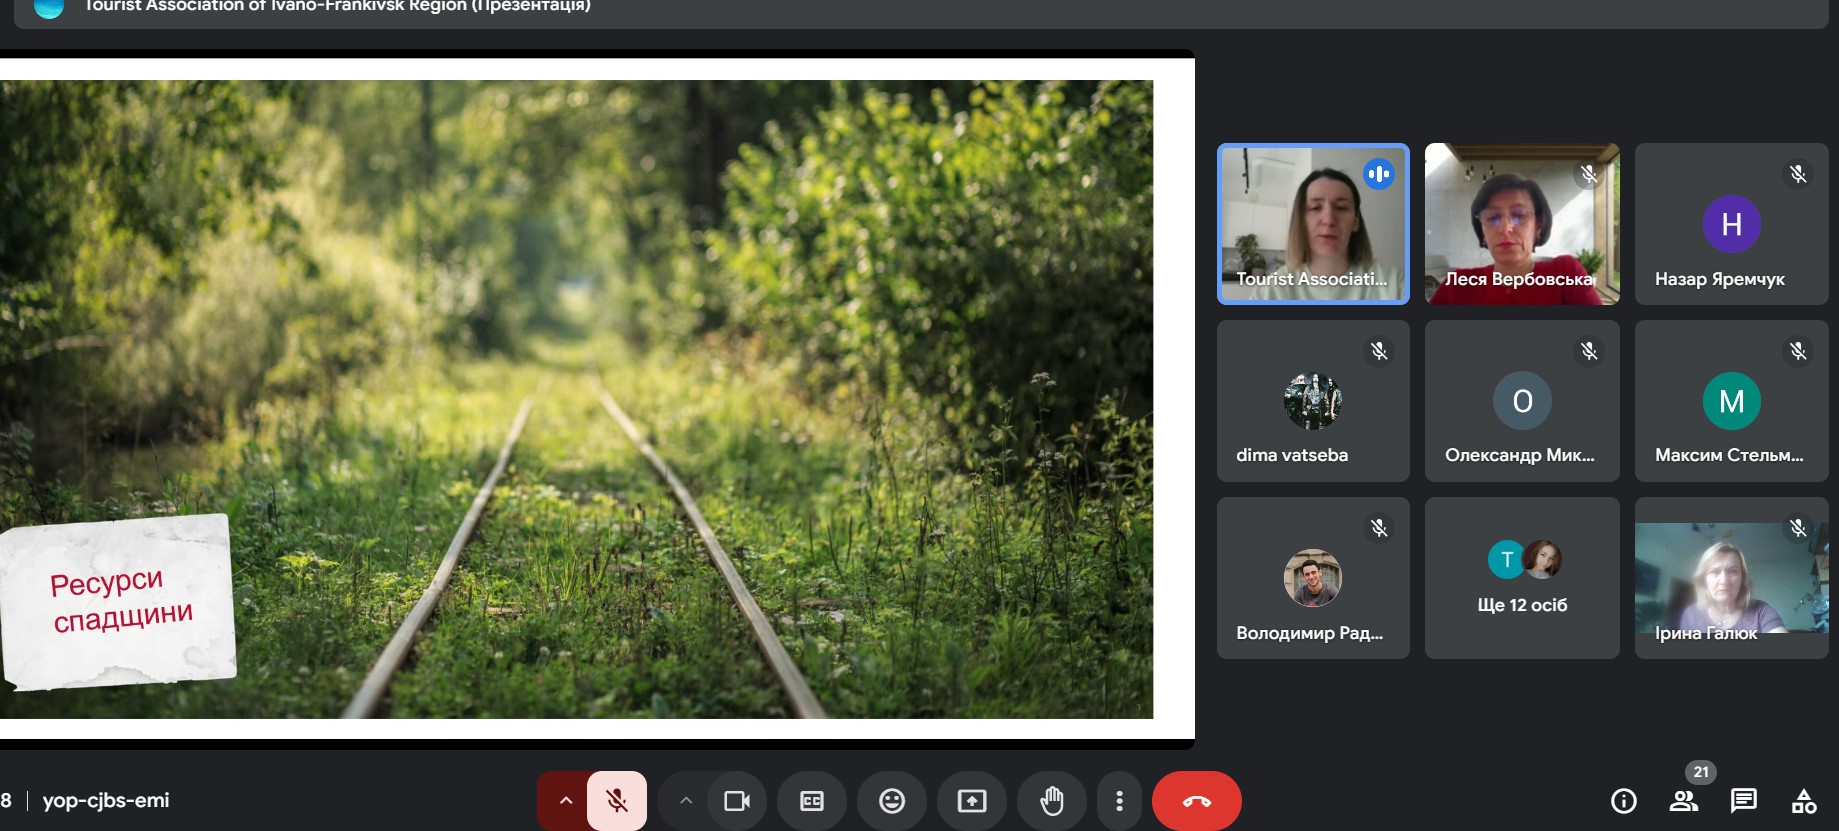Expand audio settings chevron
This screenshot has height=831, width=1839.
click(x=565, y=801)
